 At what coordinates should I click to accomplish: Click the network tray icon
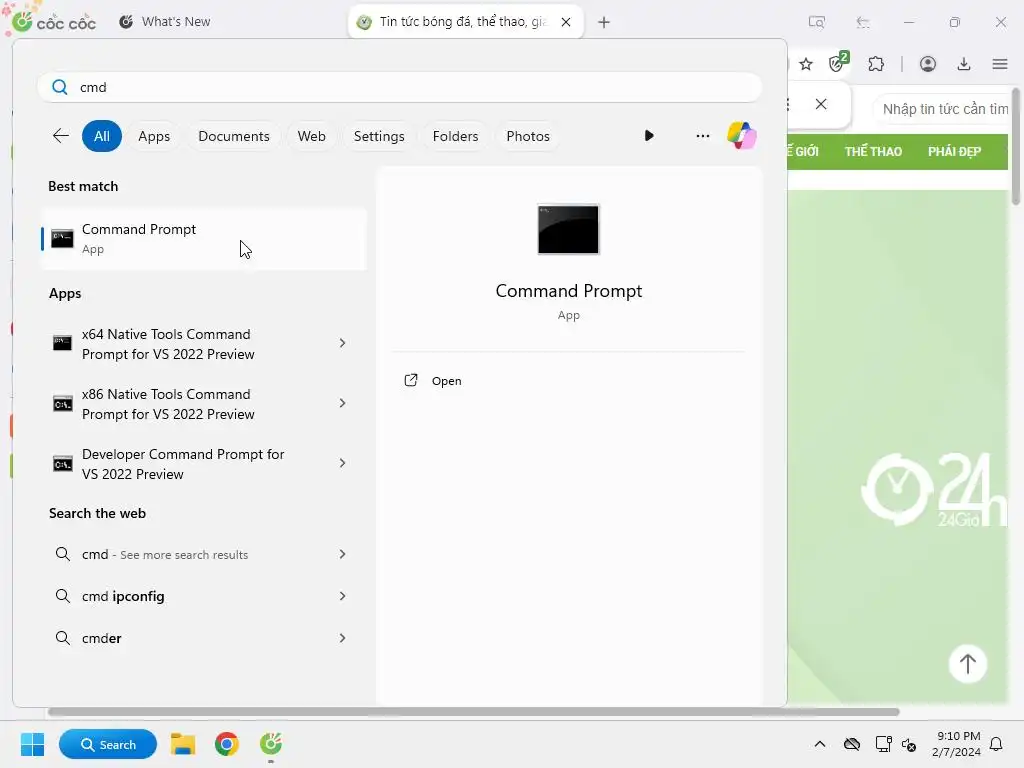tap(883, 744)
